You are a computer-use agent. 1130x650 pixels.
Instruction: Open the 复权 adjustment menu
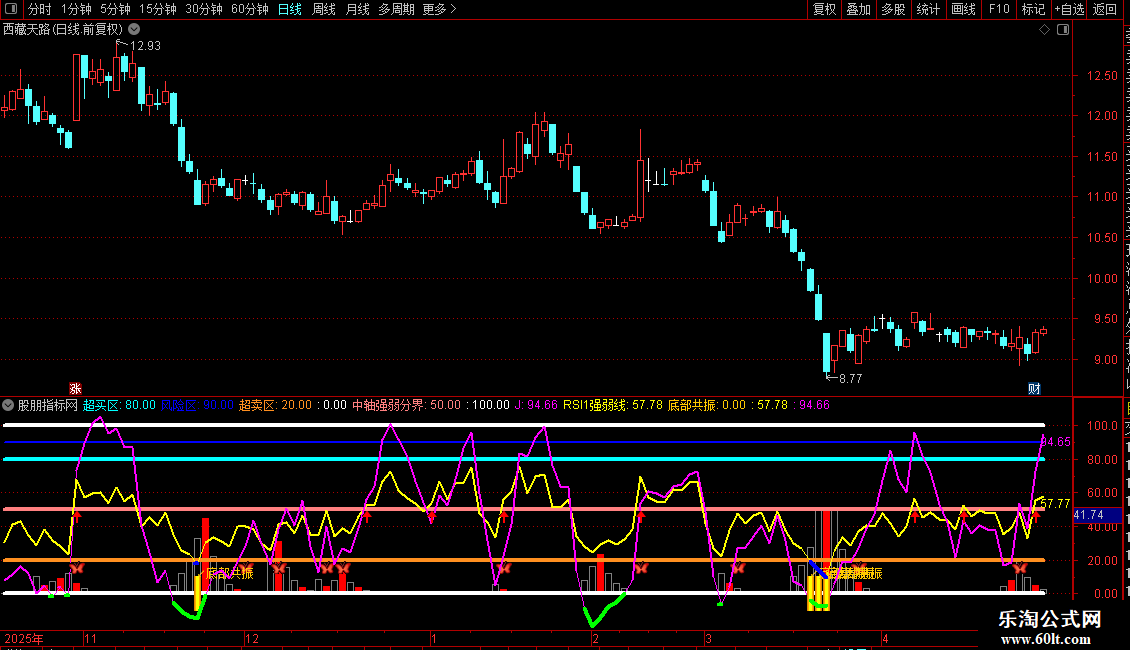[824, 9]
